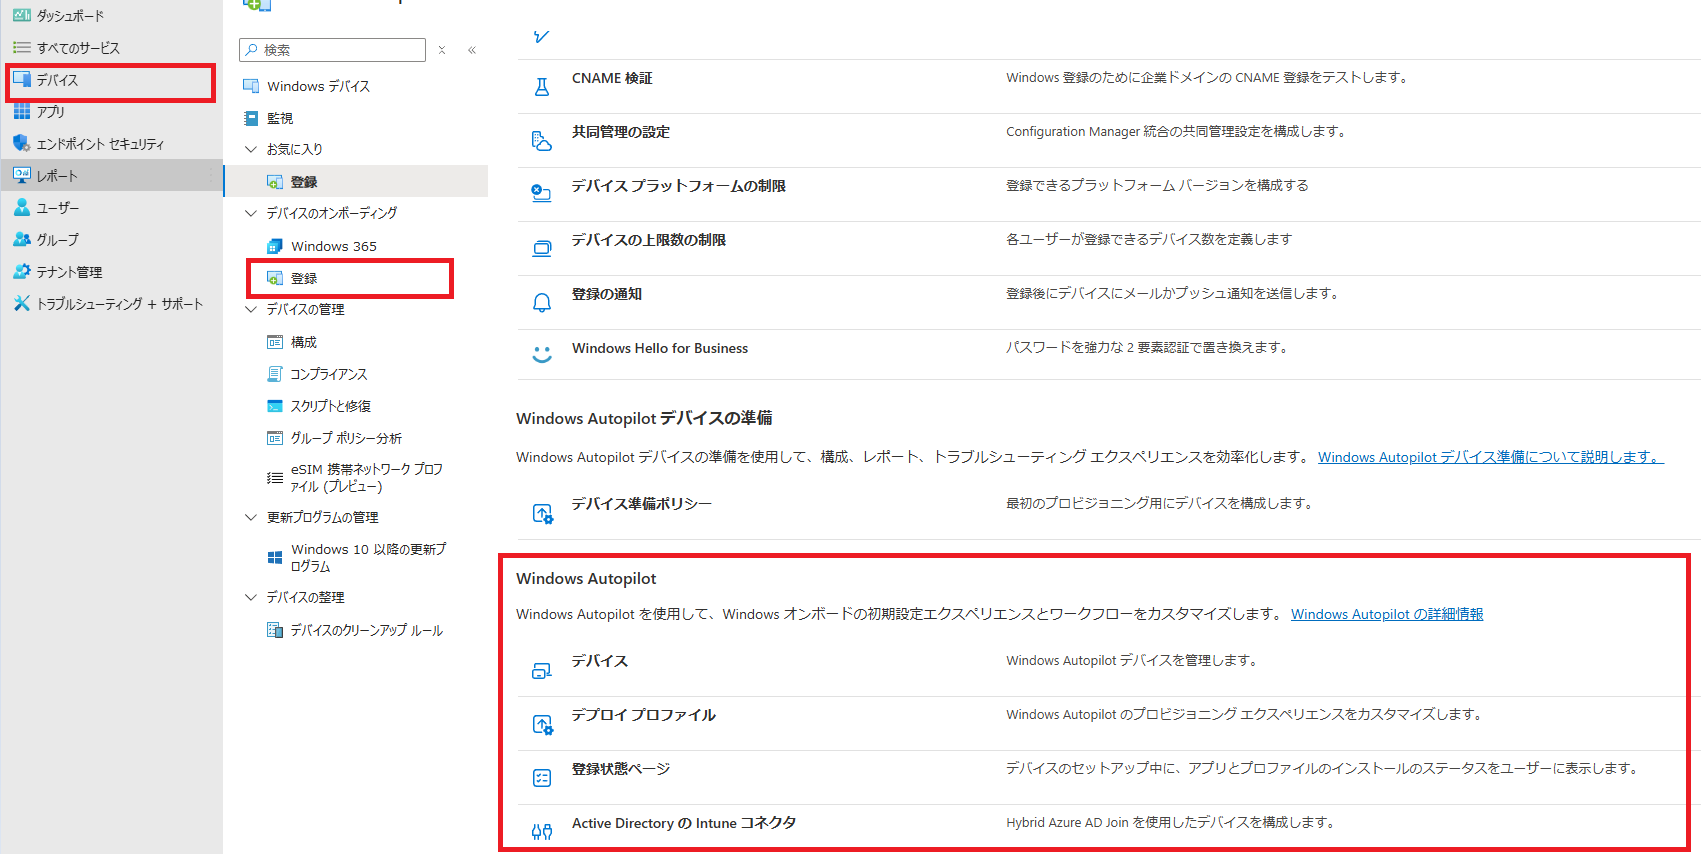The height and width of the screenshot is (854, 1701).
Task: Click the グループ ポリシー分析 icon
Action: pos(275,438)
